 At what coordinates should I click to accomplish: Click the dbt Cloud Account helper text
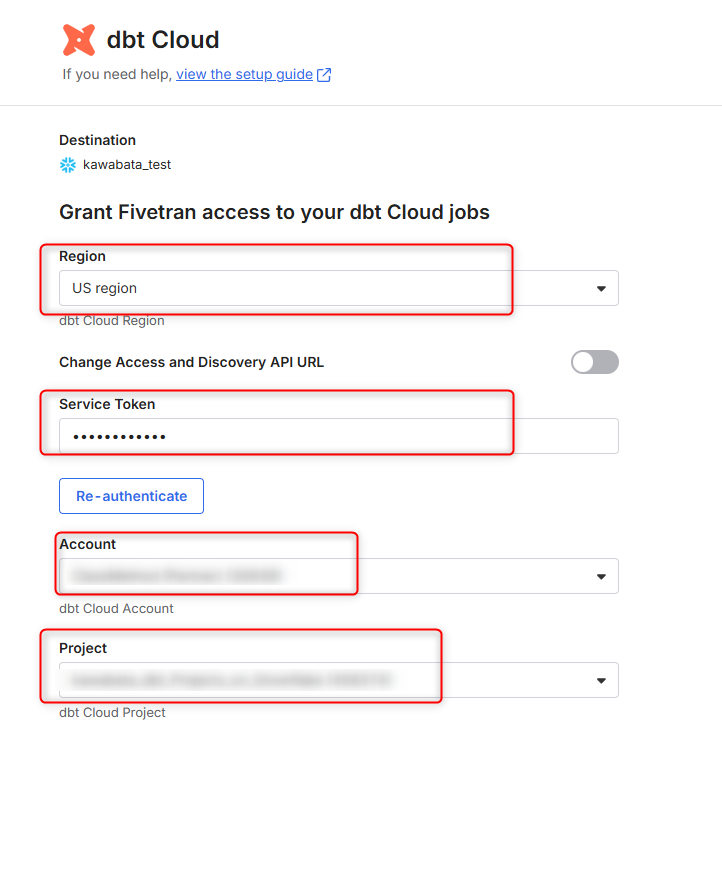[116, 608]
